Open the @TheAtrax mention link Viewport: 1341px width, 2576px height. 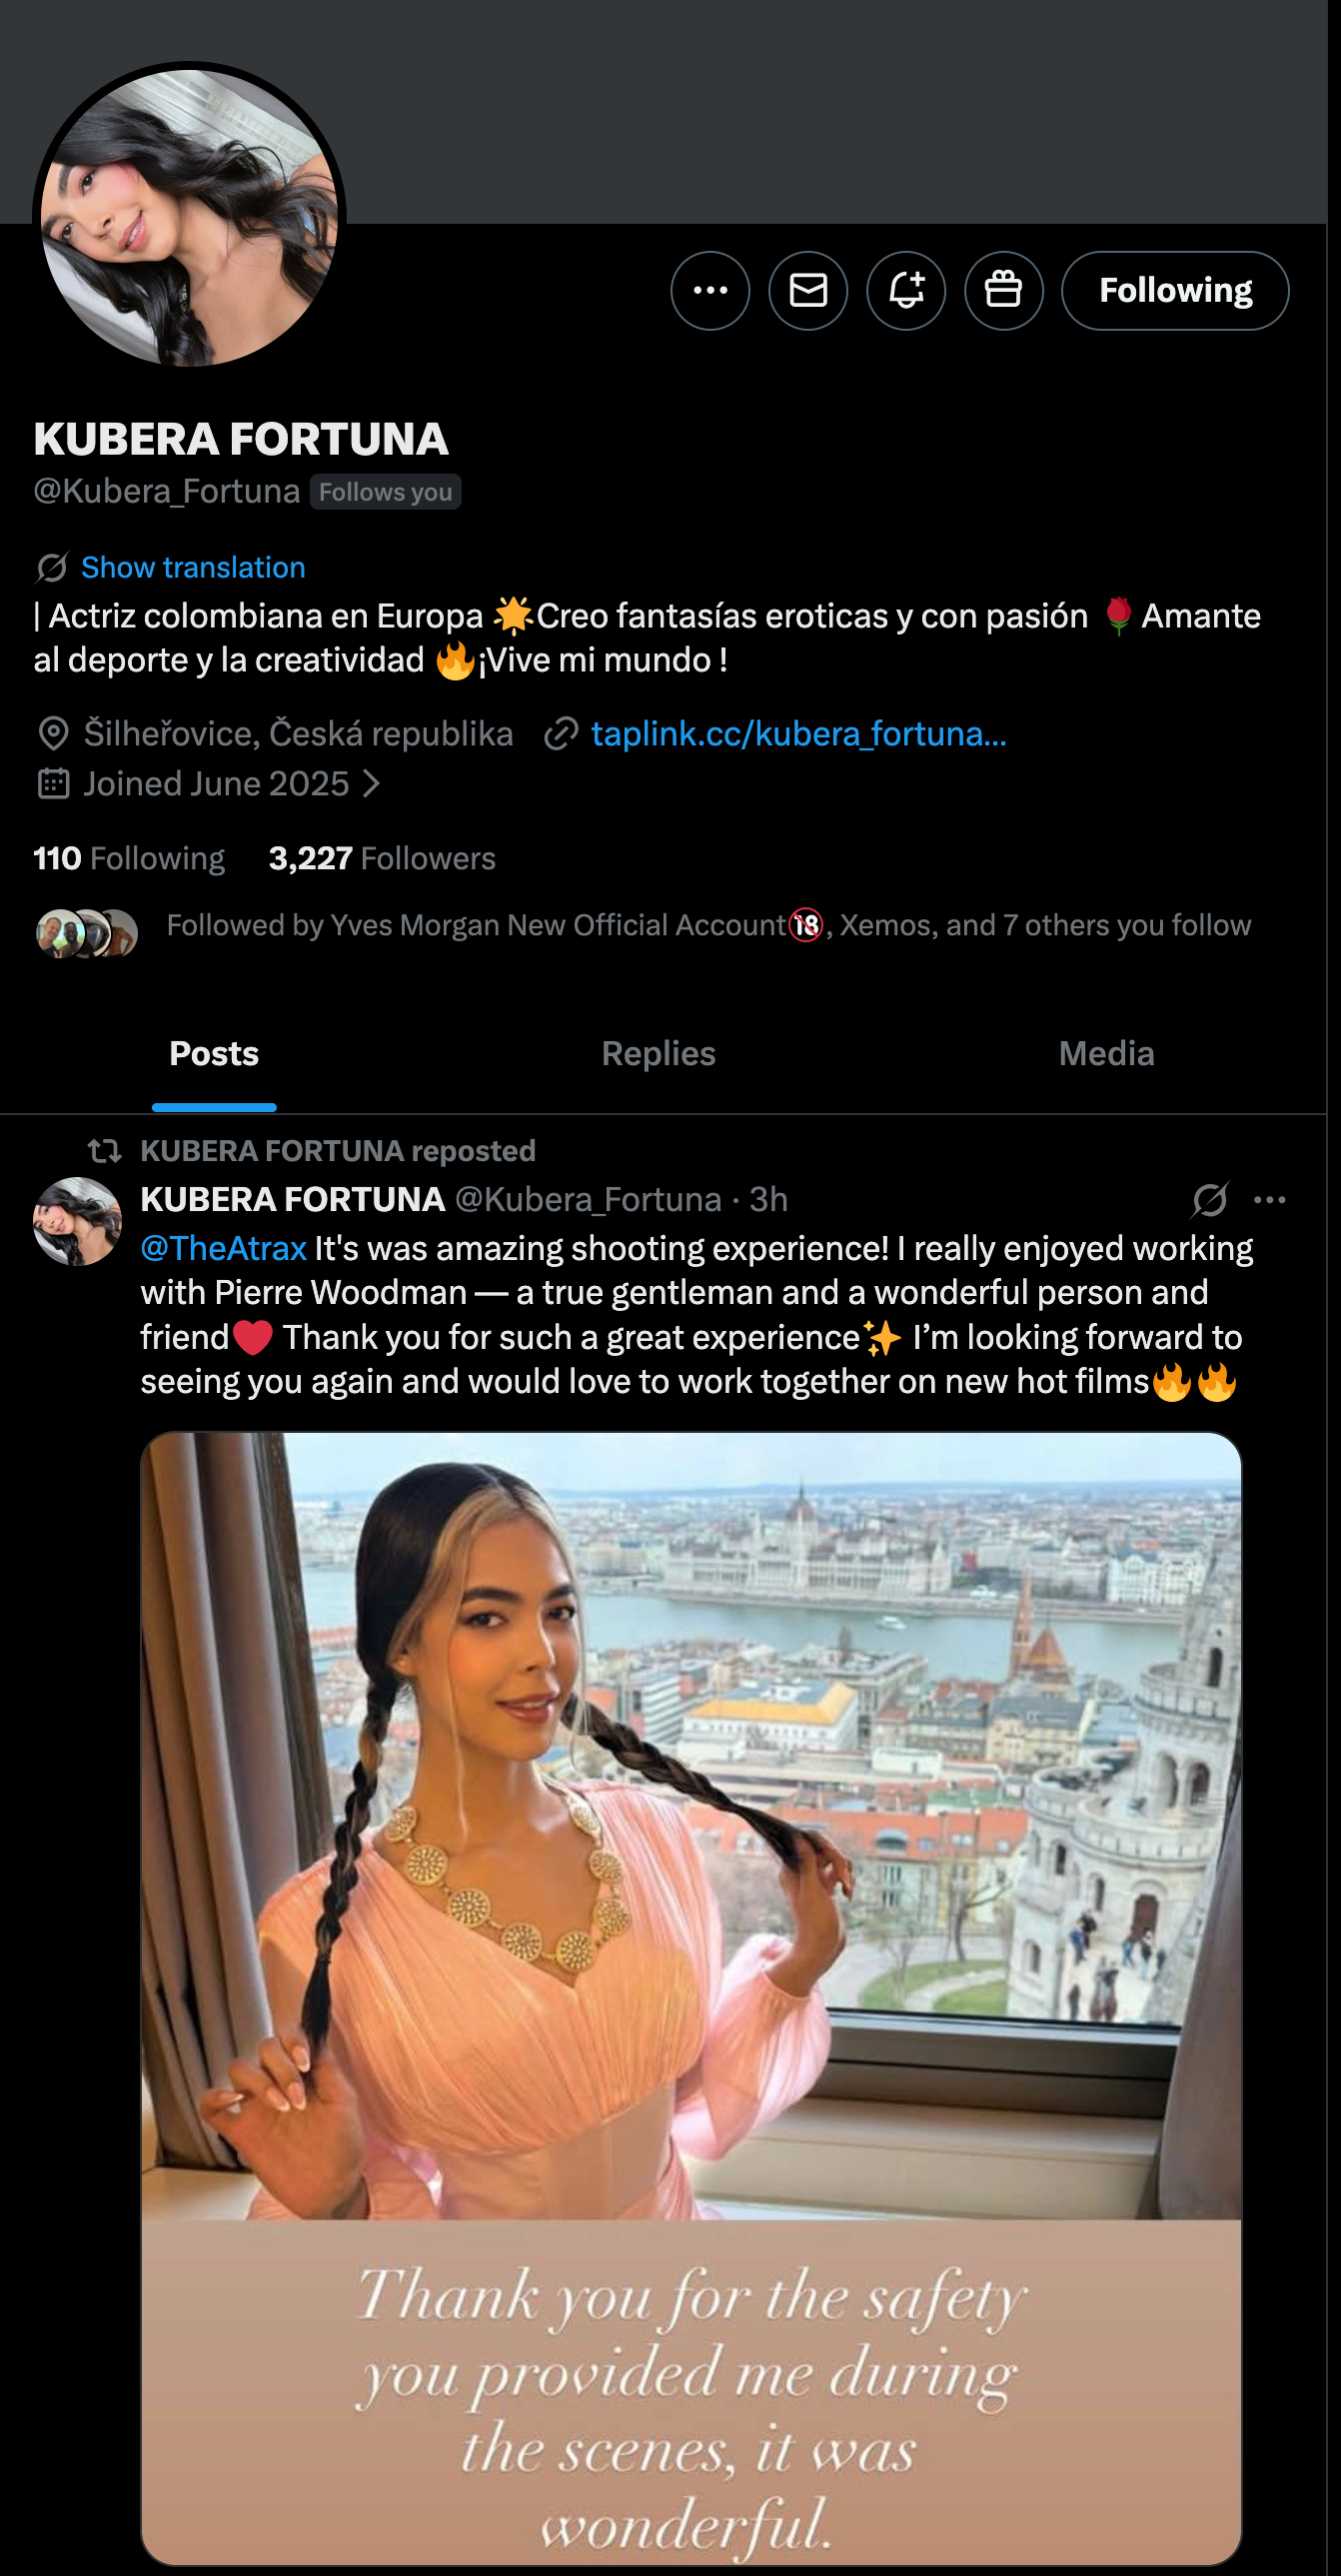coord(223,1248)
